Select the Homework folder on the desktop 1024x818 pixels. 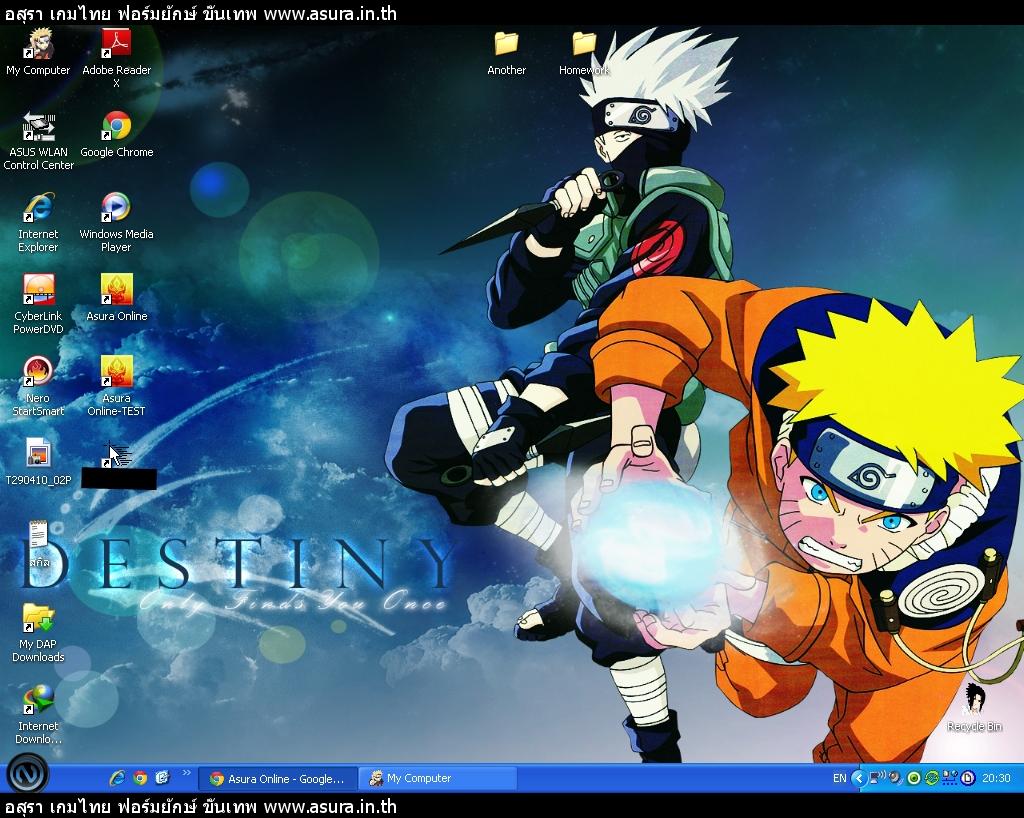584,54
